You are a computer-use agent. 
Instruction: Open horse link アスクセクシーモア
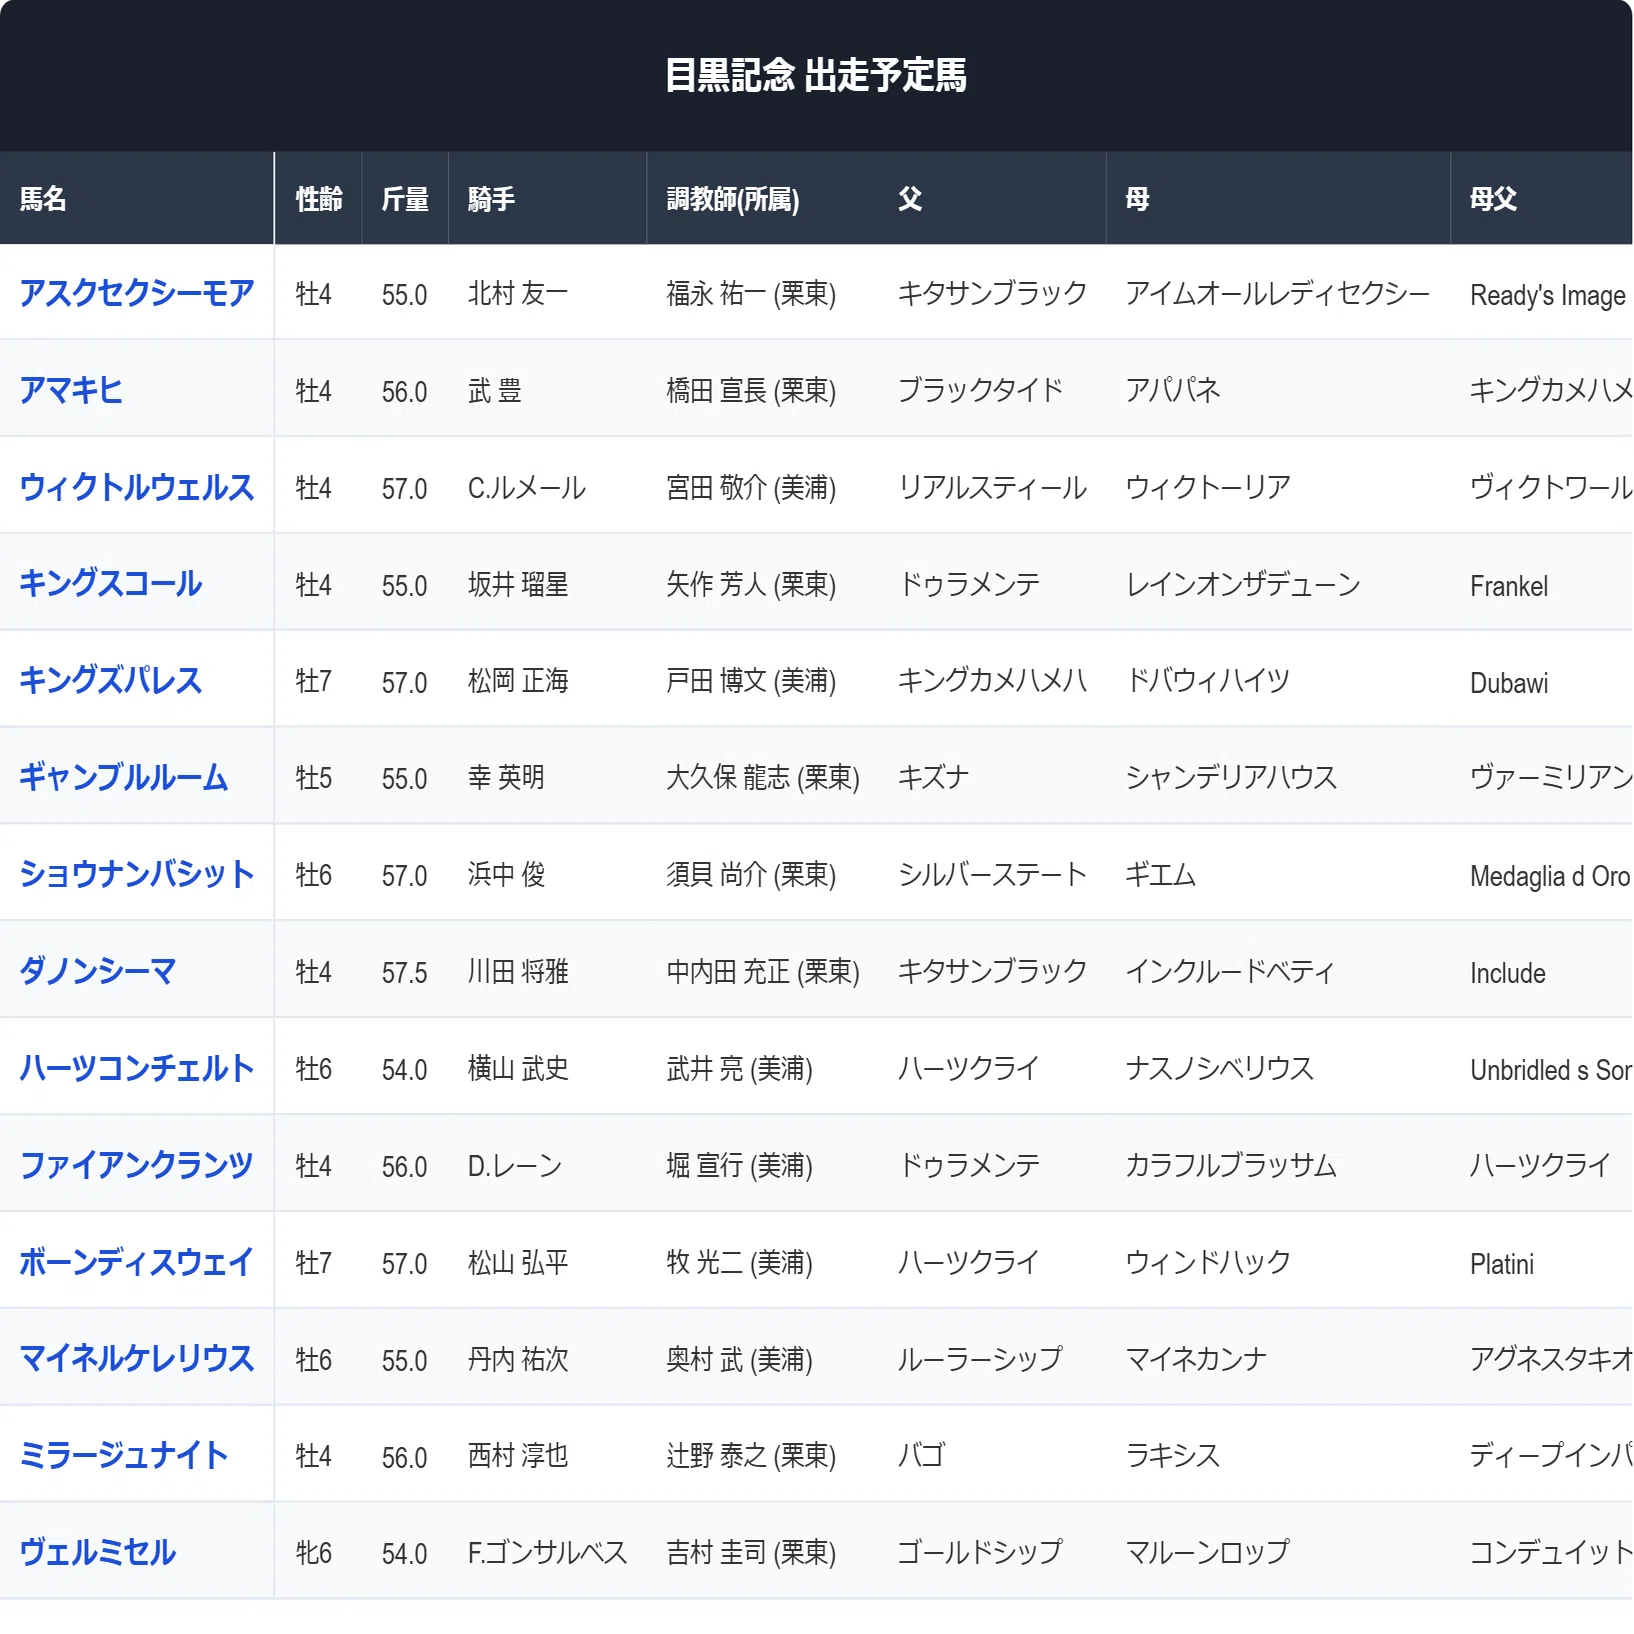click(x=137, y=293)
